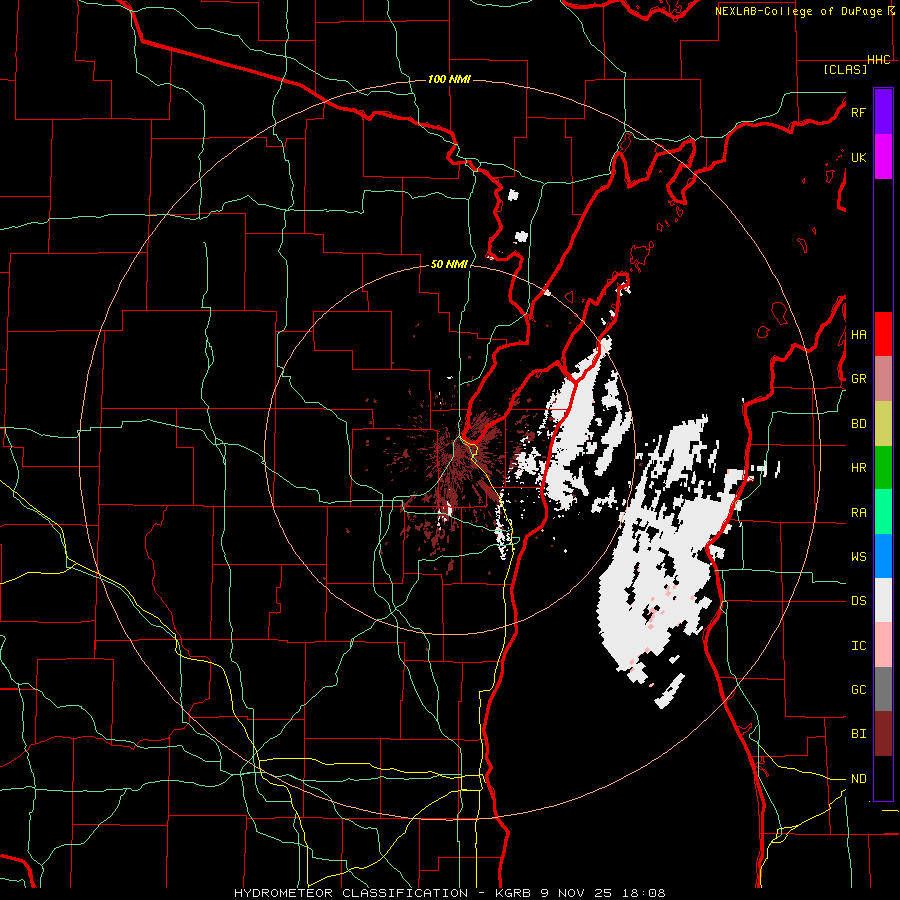
Task: Click the UK legend label
Action: (858, 157)
